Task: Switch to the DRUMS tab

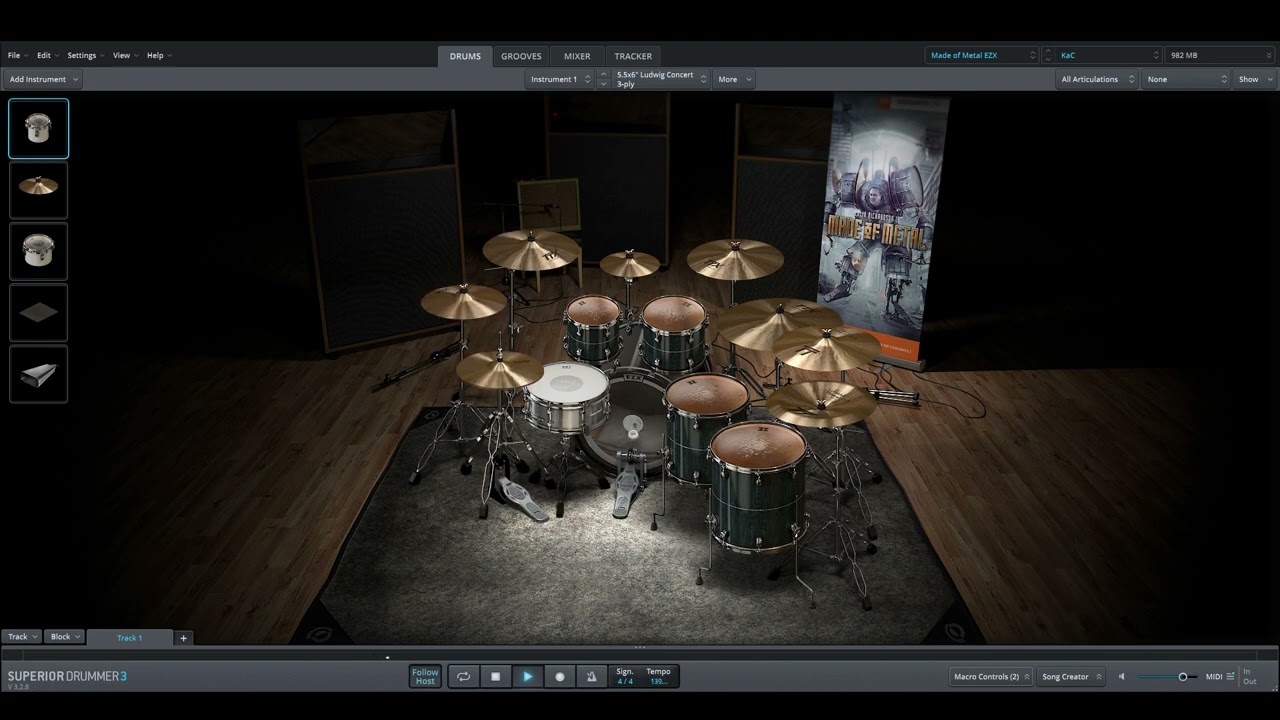Action: [x=465, y=56]
